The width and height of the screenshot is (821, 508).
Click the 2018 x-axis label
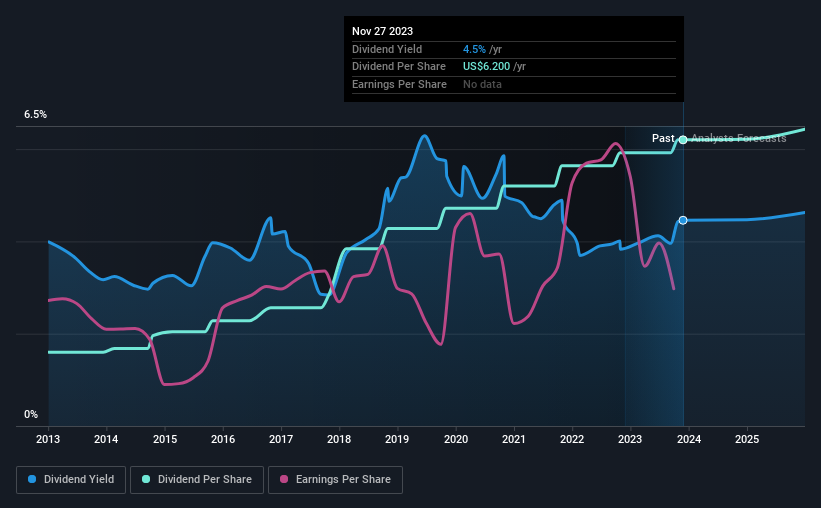339,439
